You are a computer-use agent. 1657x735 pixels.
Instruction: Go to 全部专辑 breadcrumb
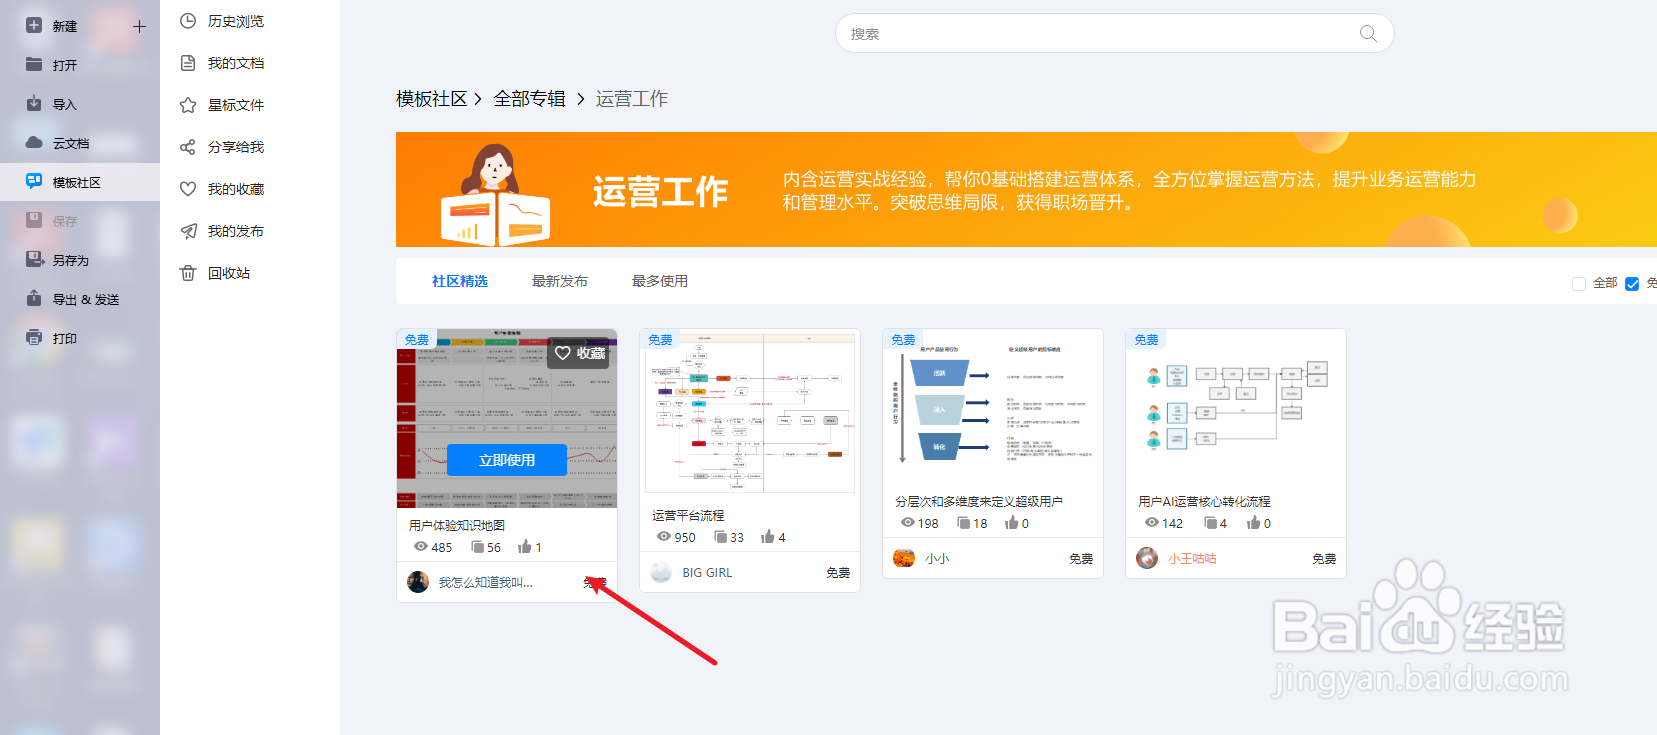click(x=529, y=99)
